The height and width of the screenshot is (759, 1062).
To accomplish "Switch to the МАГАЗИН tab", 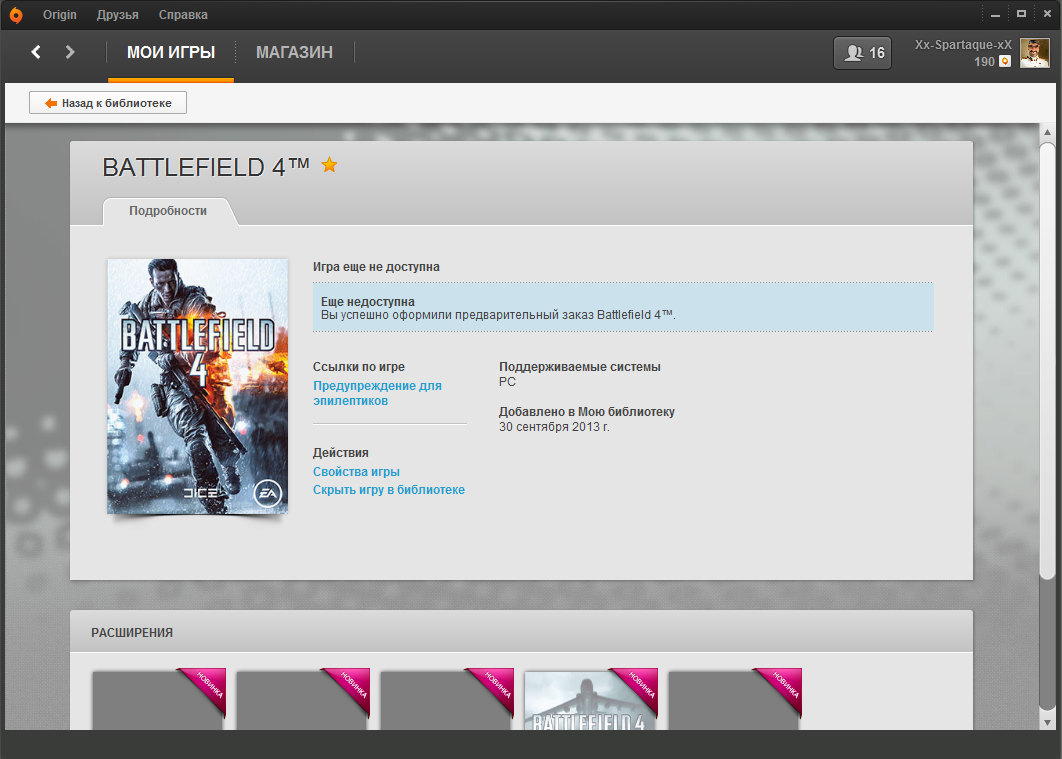I will tap(294, 53).
